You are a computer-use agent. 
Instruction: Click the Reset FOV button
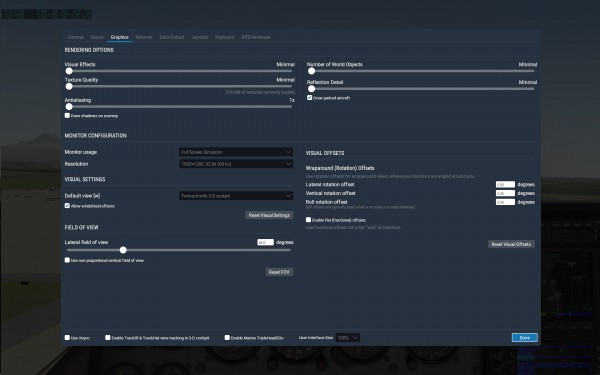(279, 272)
